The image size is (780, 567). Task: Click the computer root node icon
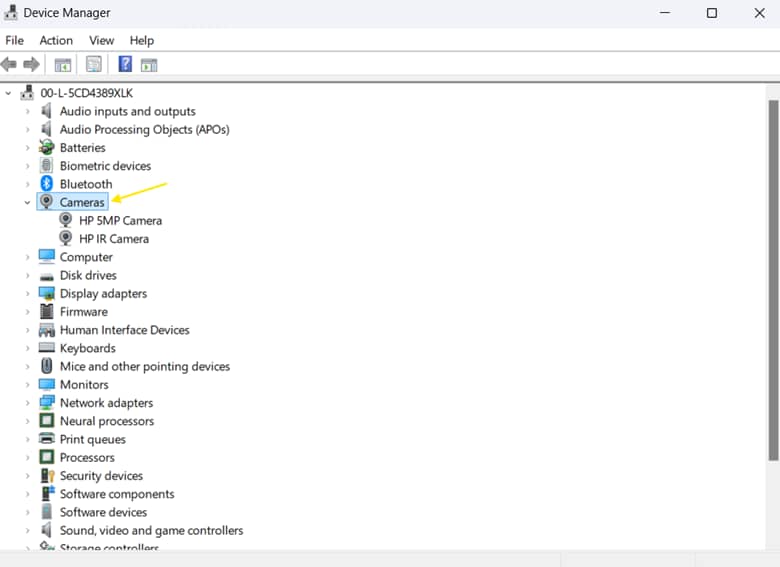(27, 93)
